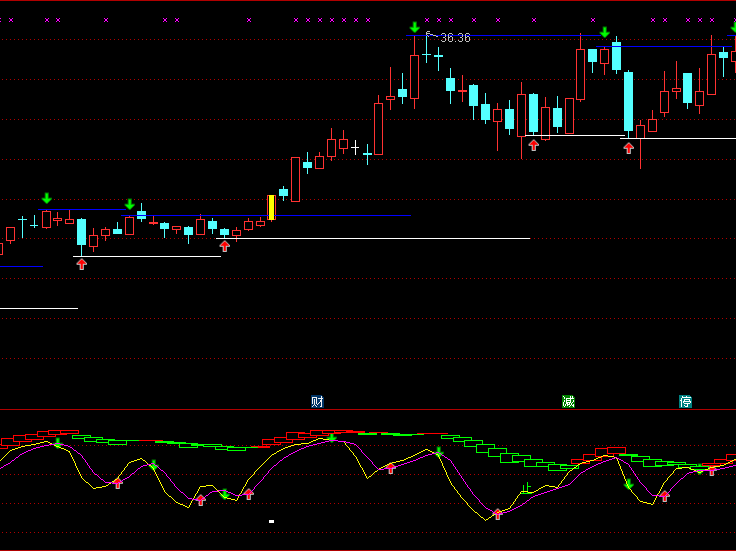Open the 停 trading halt marker
Viewport: 736px width, 551px height.
(x=685, y=402)
